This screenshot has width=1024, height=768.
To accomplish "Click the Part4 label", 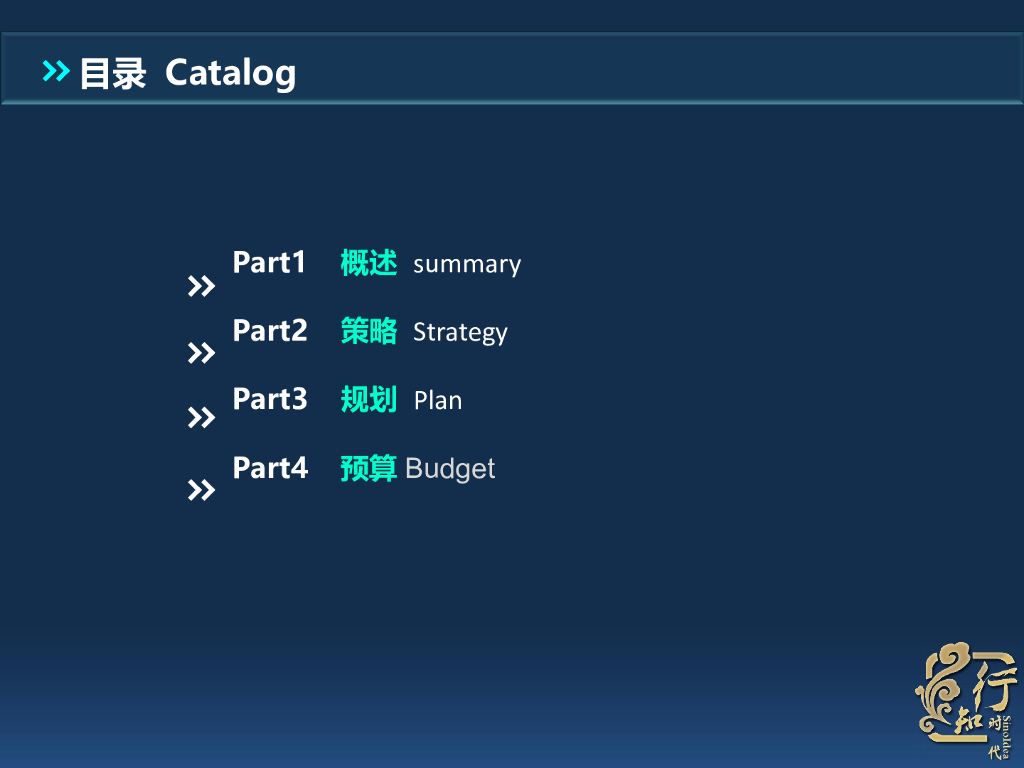I will 269,467.
